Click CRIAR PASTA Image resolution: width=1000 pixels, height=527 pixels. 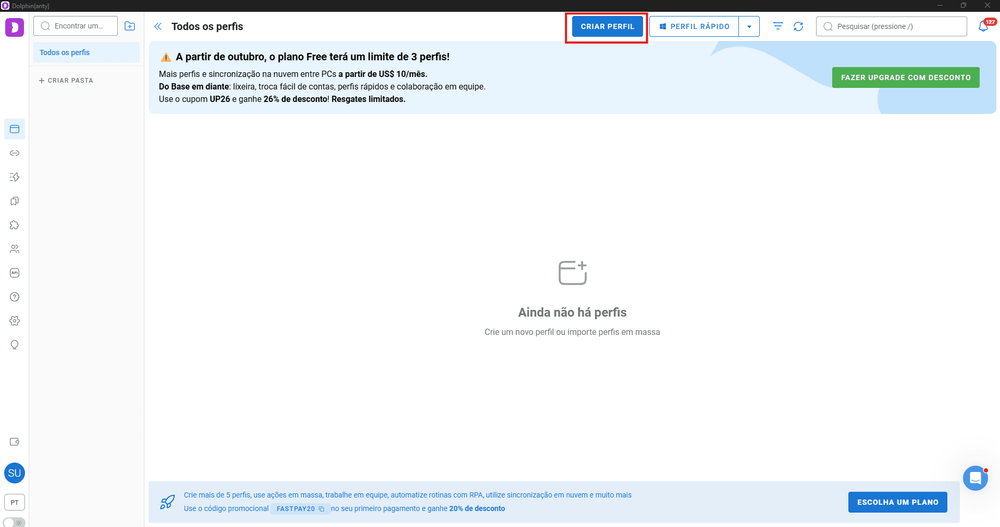[66, 80]
